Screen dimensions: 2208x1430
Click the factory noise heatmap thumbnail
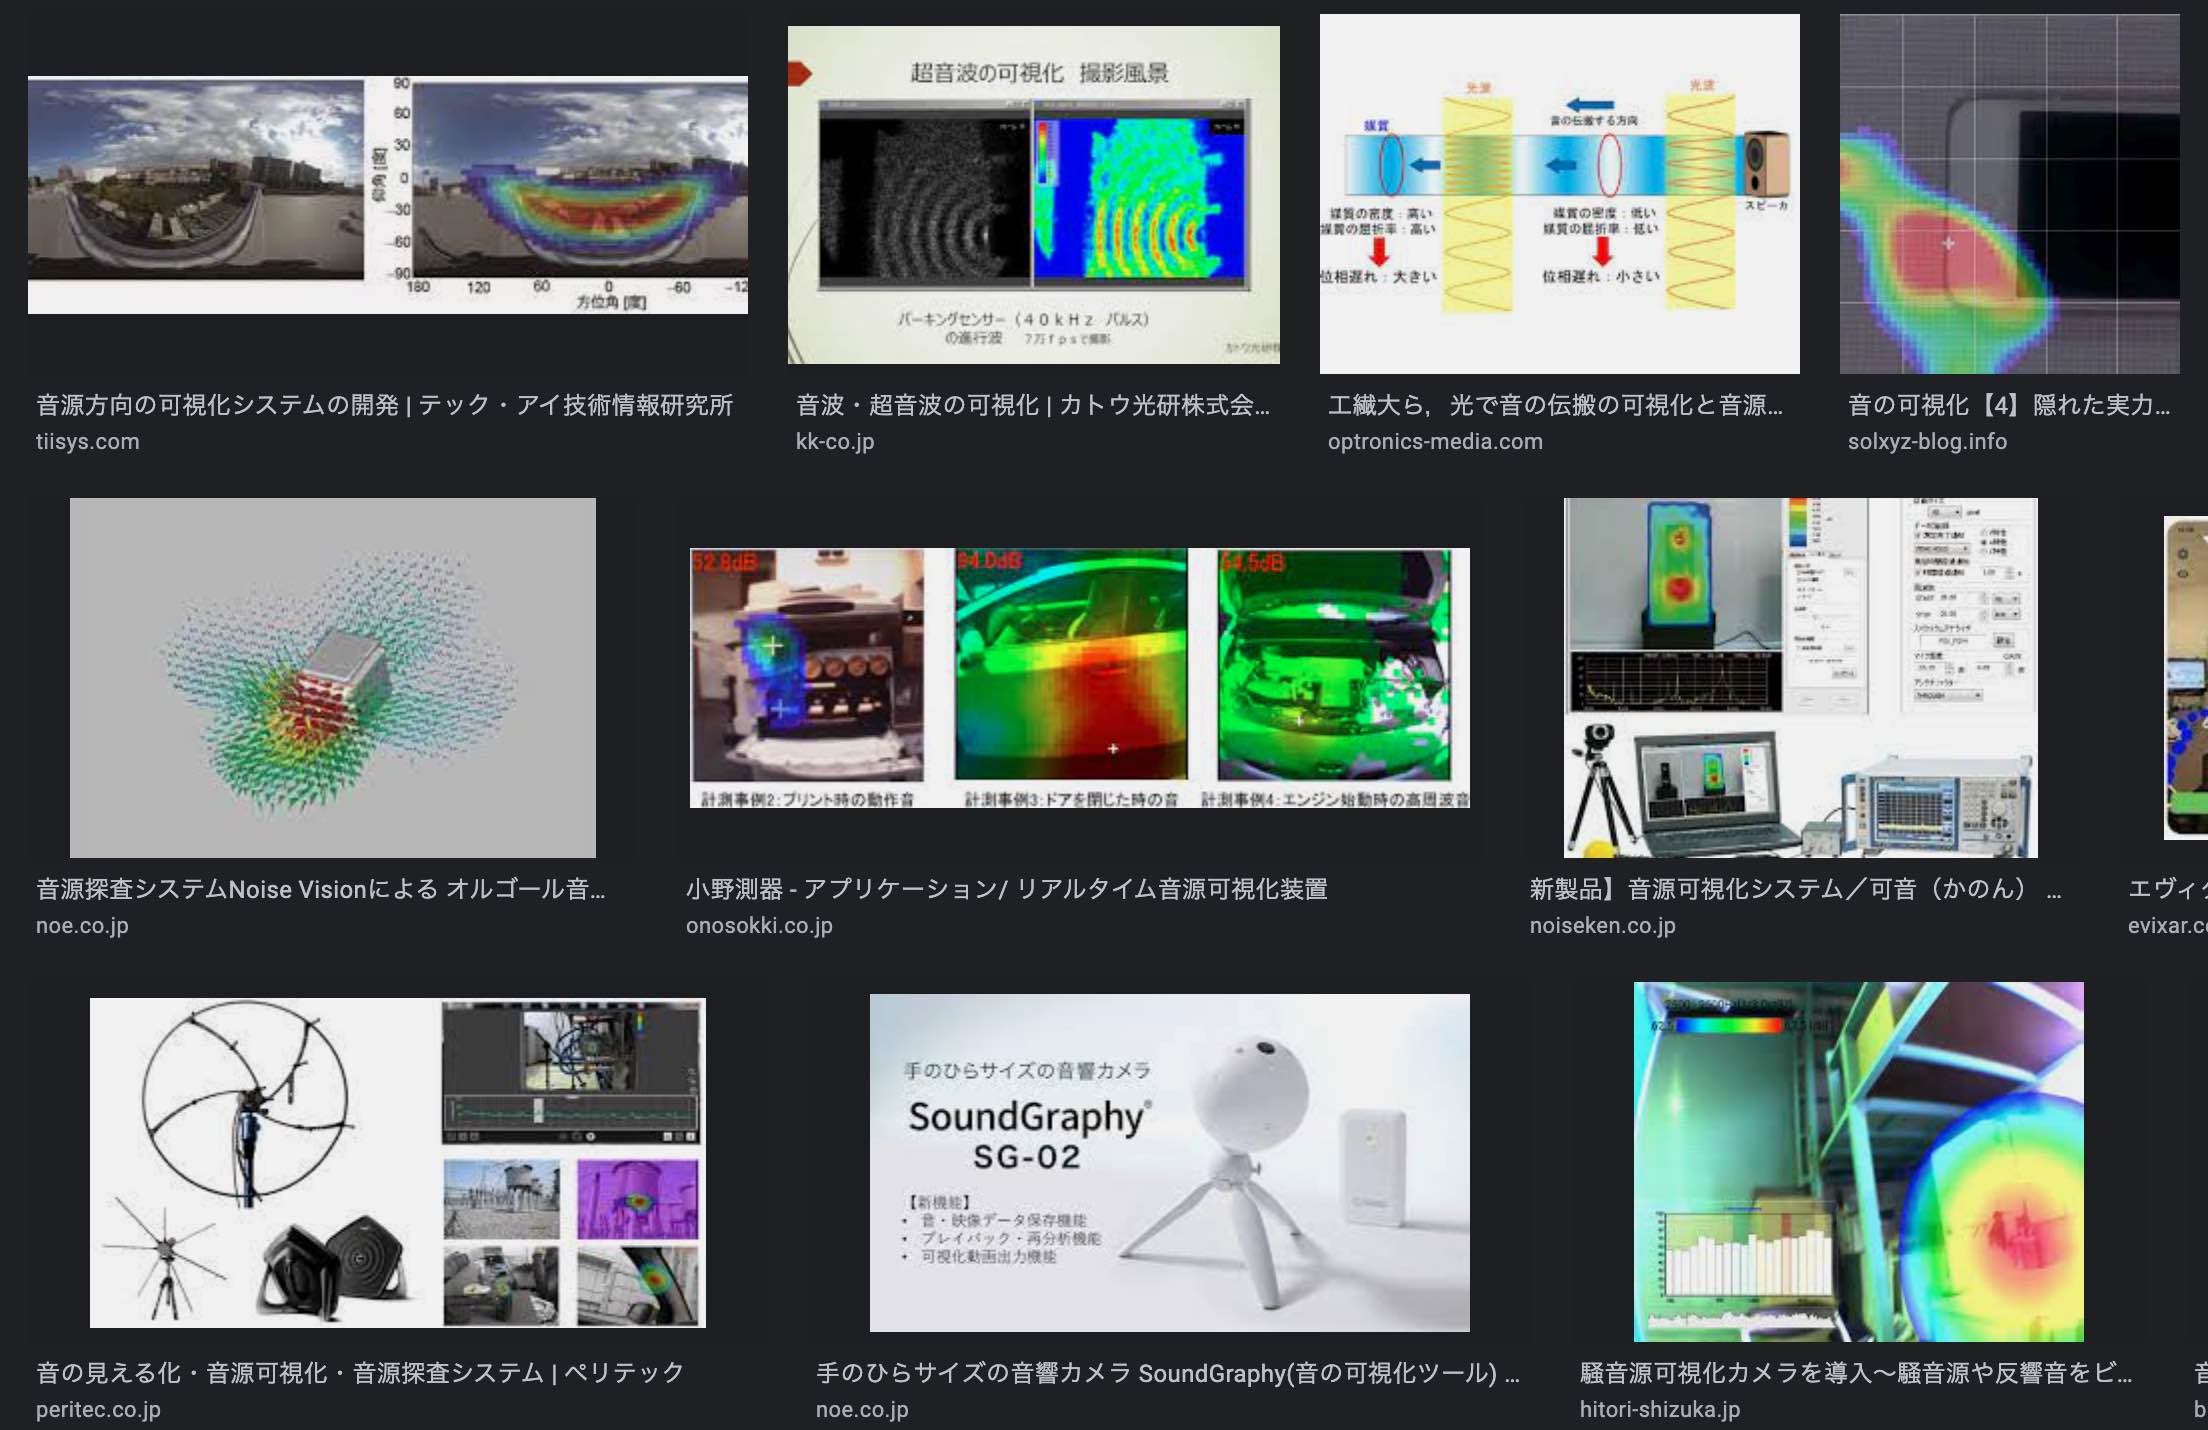point(1858,1162)
